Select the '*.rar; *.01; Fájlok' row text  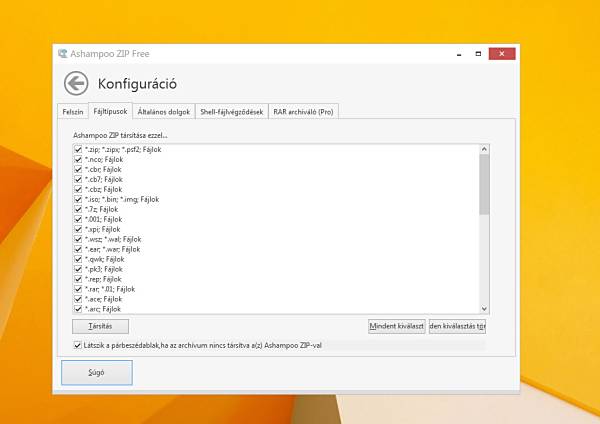click(110, 289)
